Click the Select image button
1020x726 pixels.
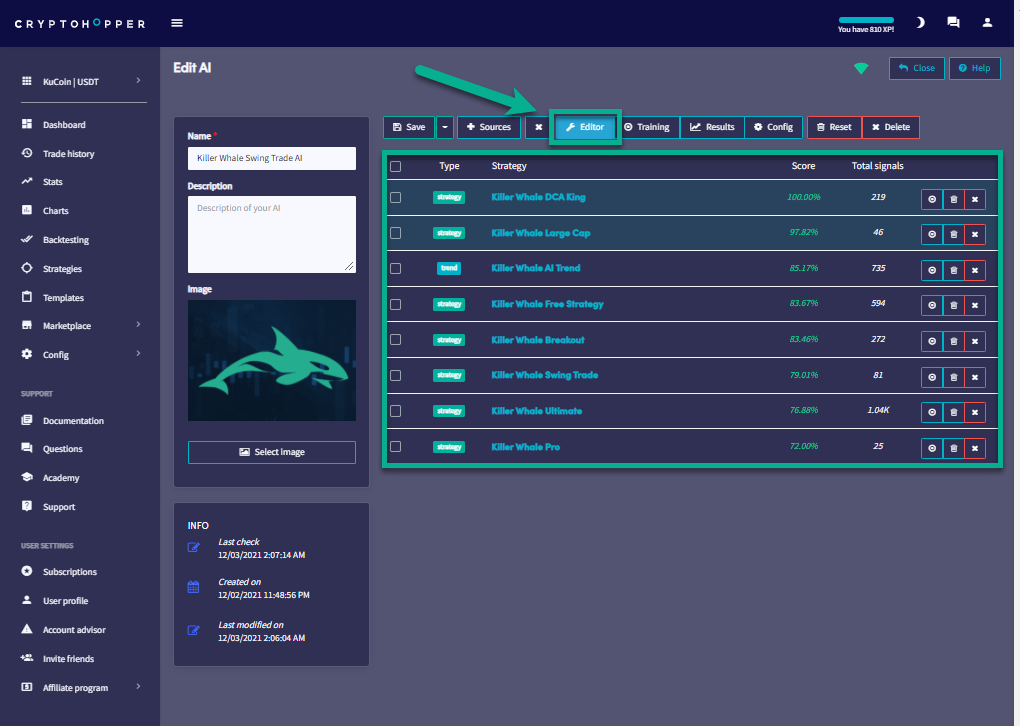click(271, 452)
